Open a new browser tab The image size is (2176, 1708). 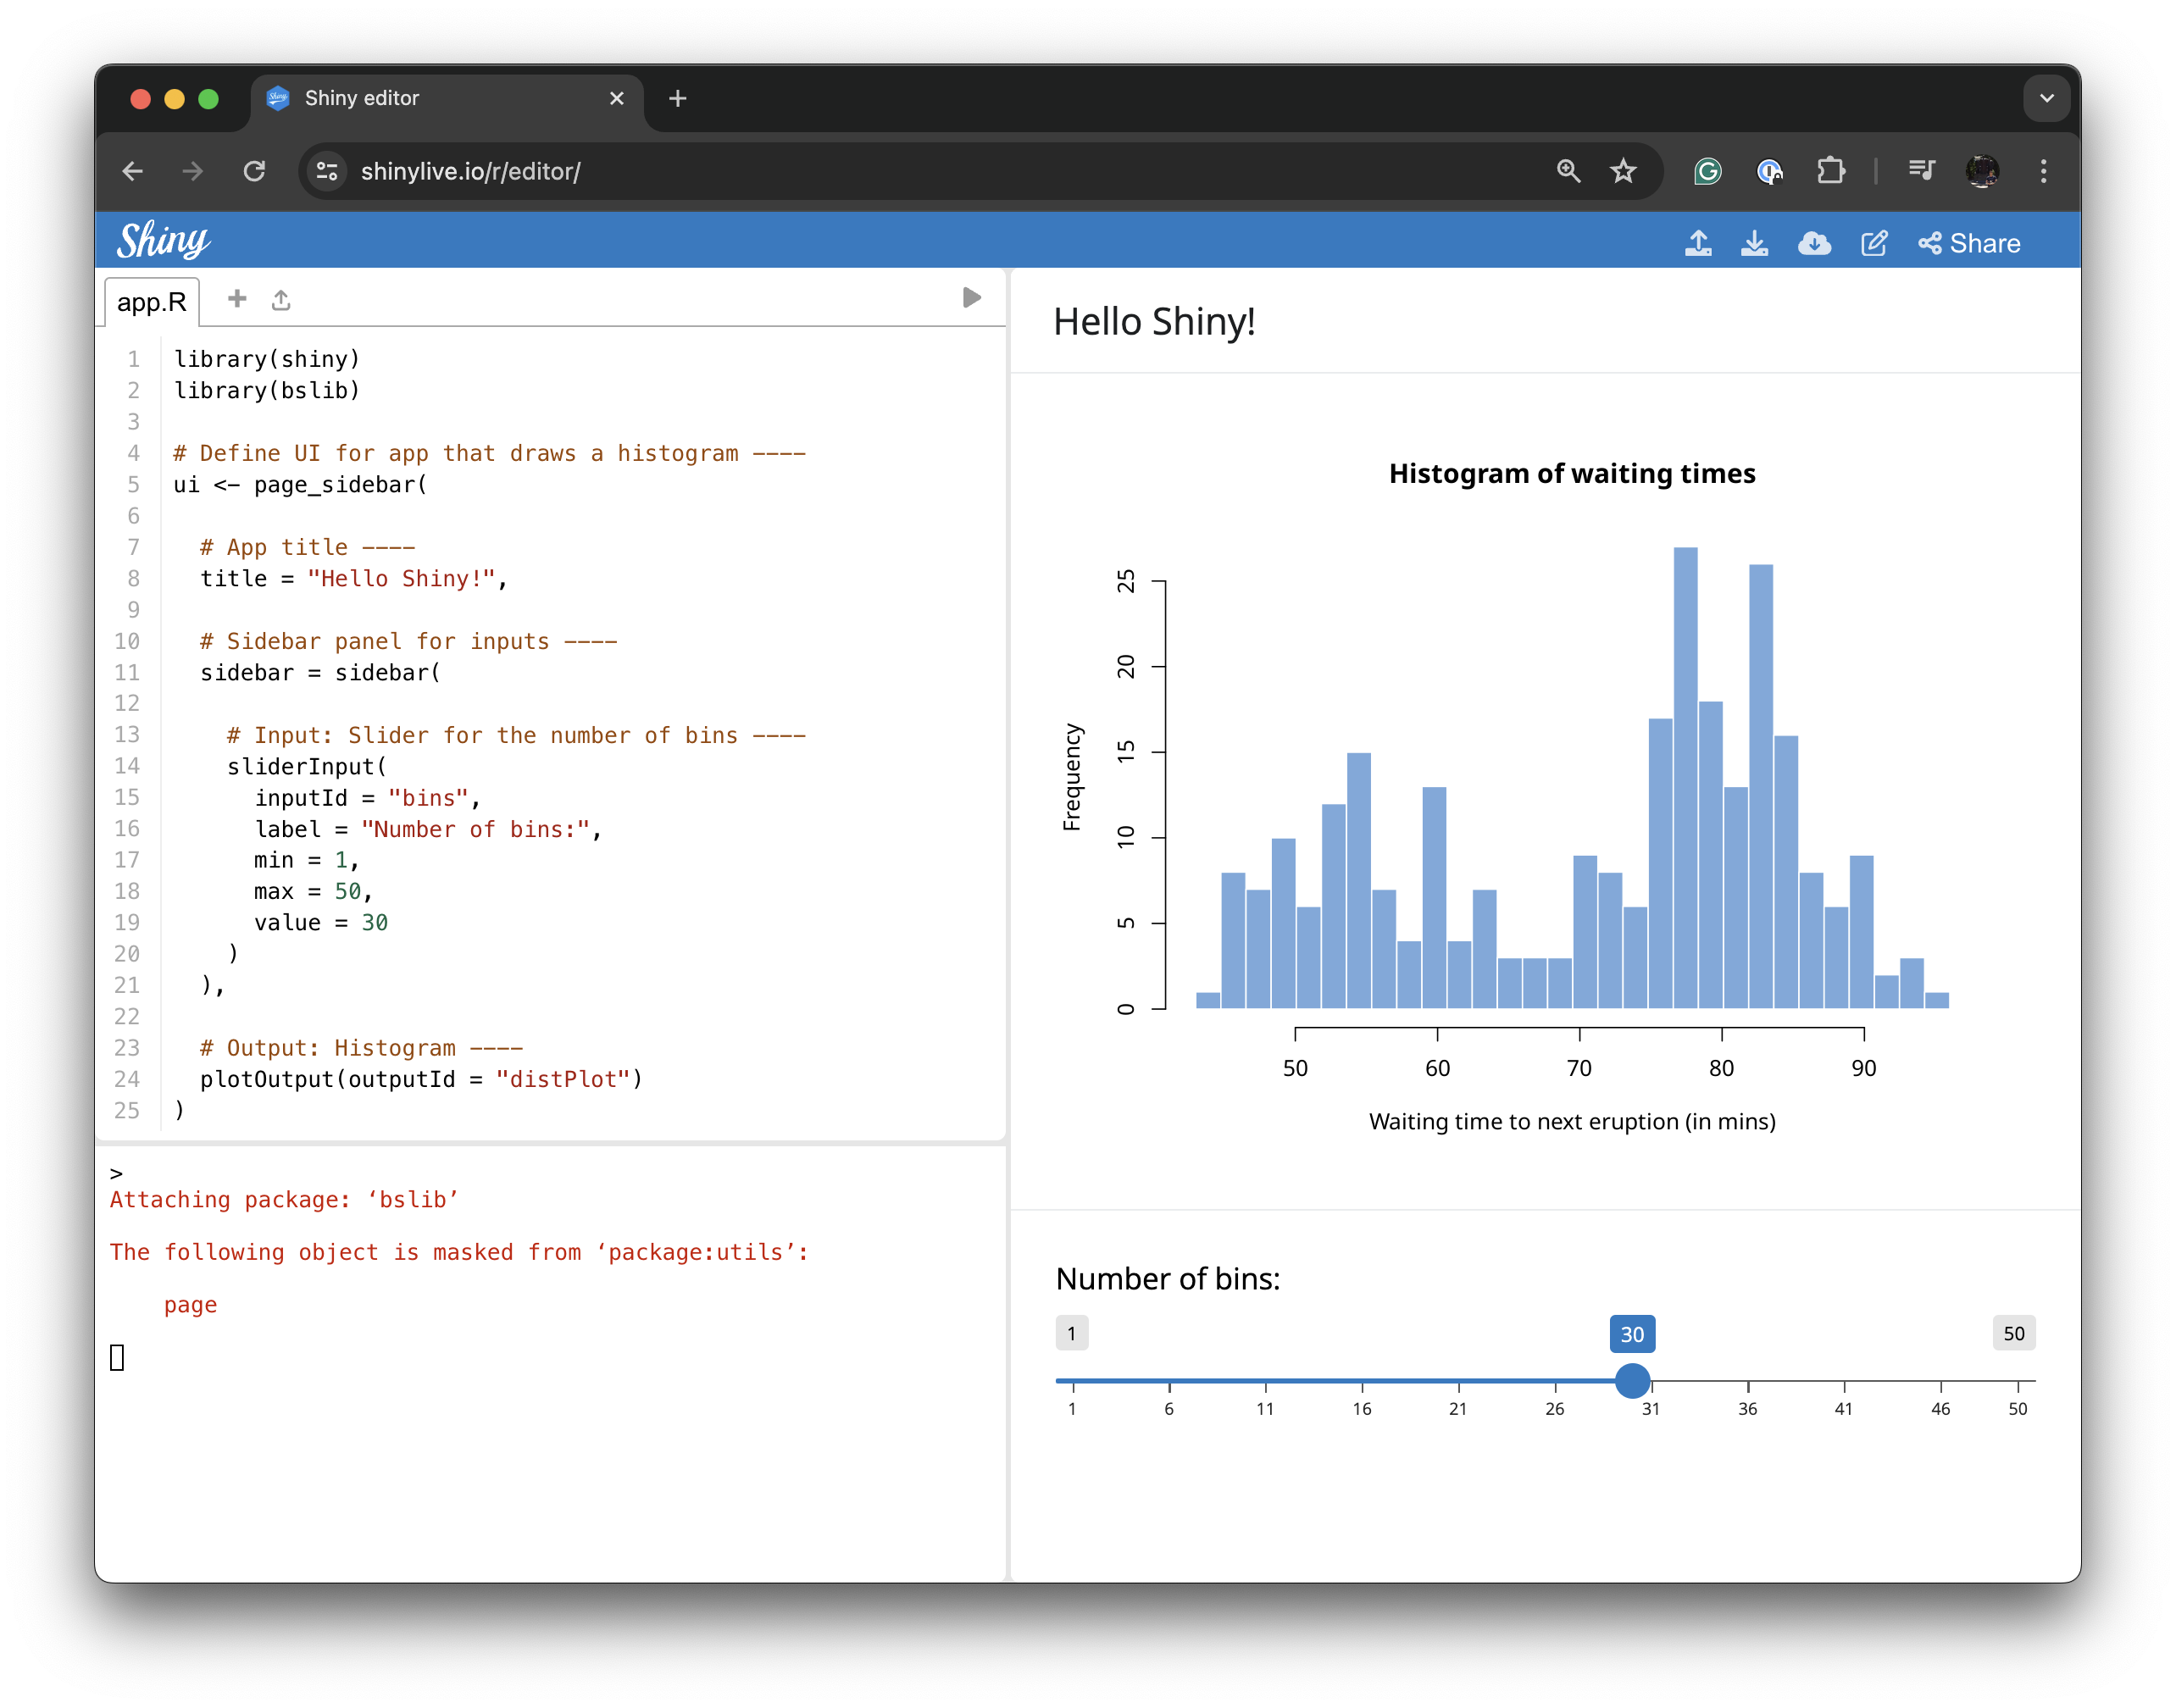677,98
